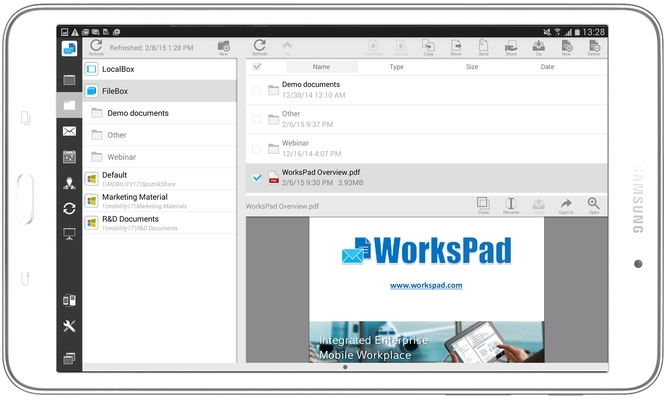
Task: Open the PDF with the magnifier Open icon
Action: pyautogui.click(x=594, y=206)
